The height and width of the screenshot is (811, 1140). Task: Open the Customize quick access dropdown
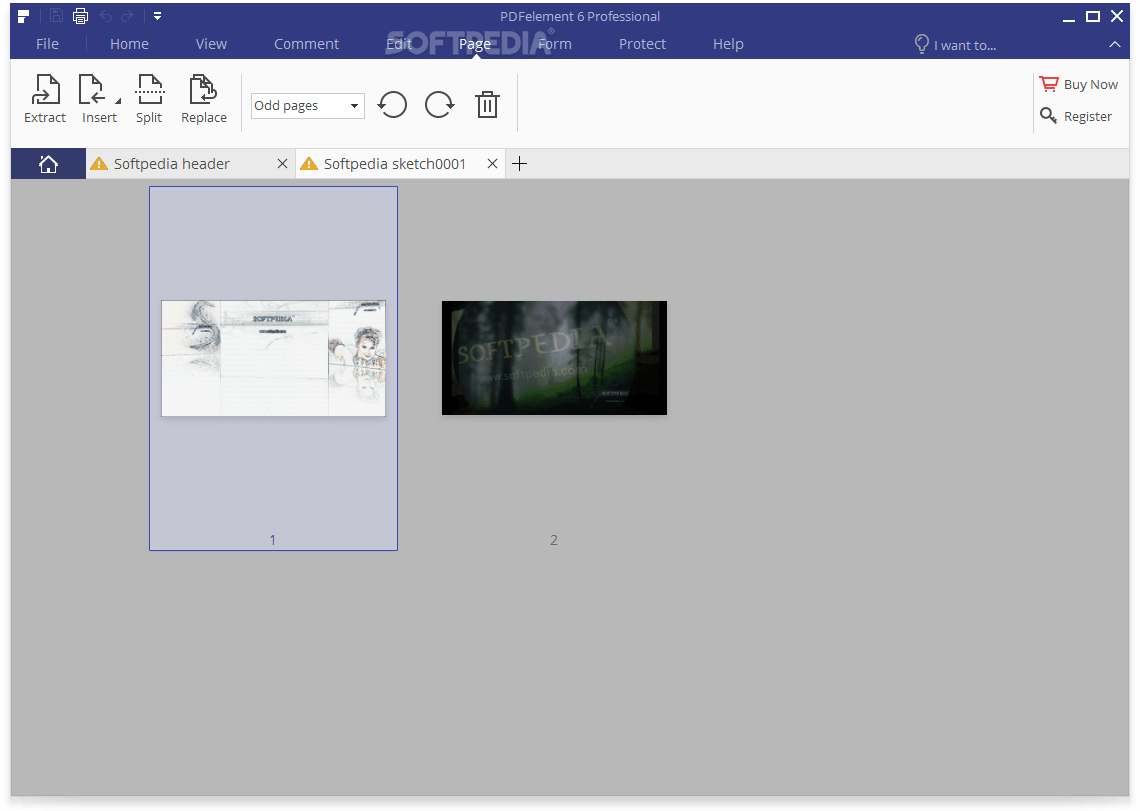157,16
